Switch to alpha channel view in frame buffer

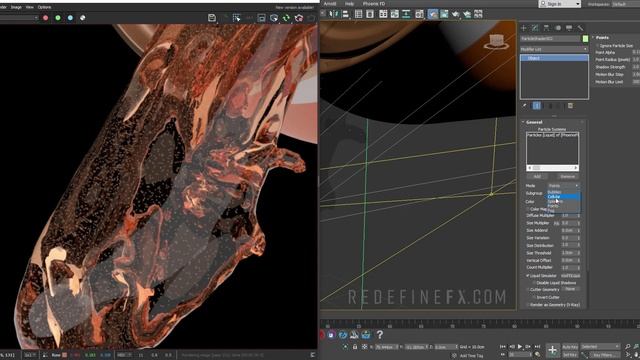click(82, 18)
